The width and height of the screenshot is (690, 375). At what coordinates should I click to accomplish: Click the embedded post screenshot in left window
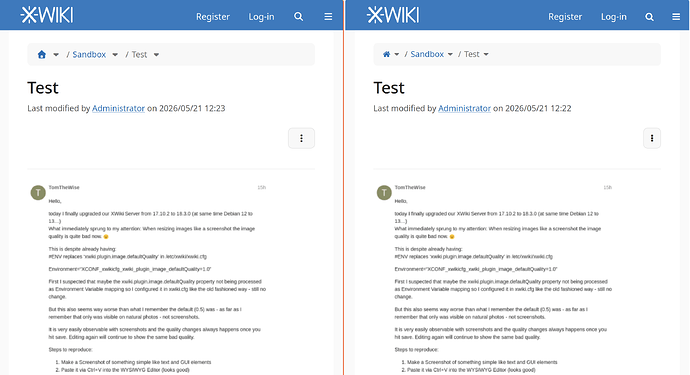click(148, 277)
